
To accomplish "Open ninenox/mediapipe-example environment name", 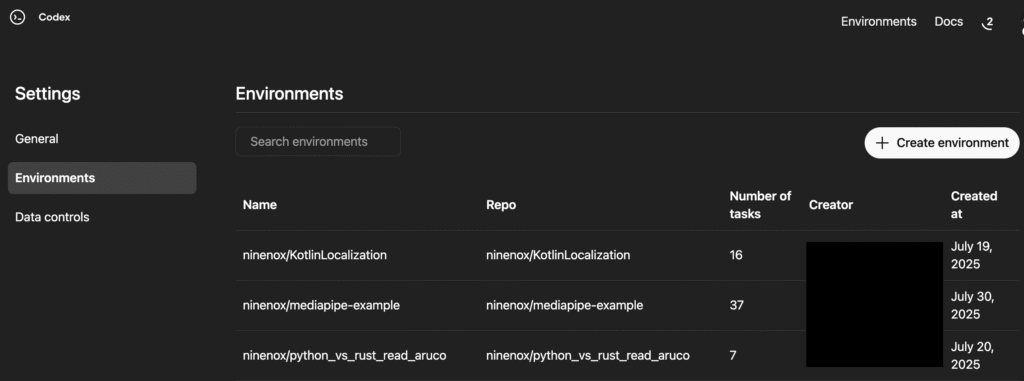I will (321, 305).
